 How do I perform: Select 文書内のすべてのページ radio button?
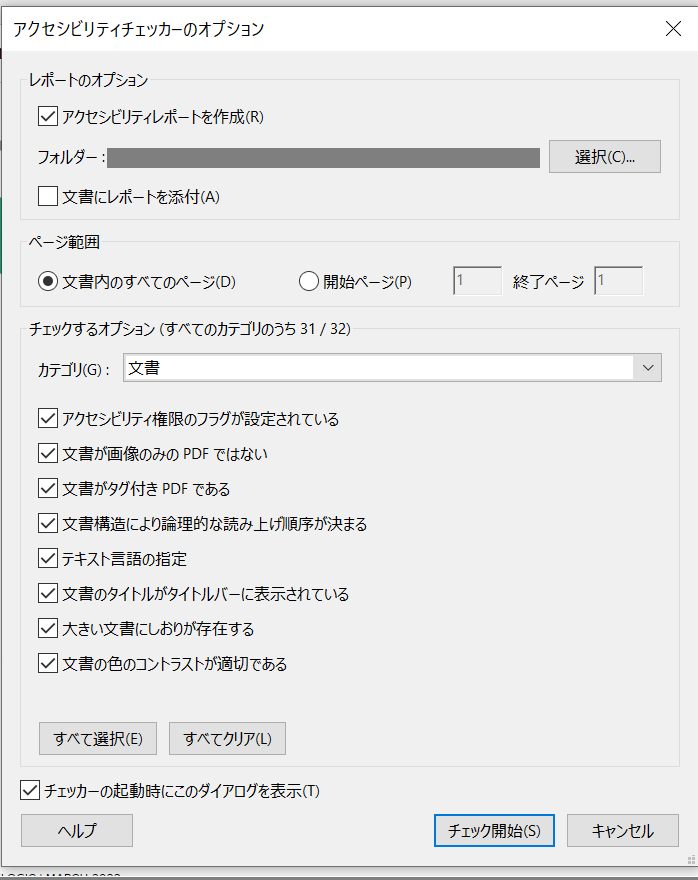[48, 281]
